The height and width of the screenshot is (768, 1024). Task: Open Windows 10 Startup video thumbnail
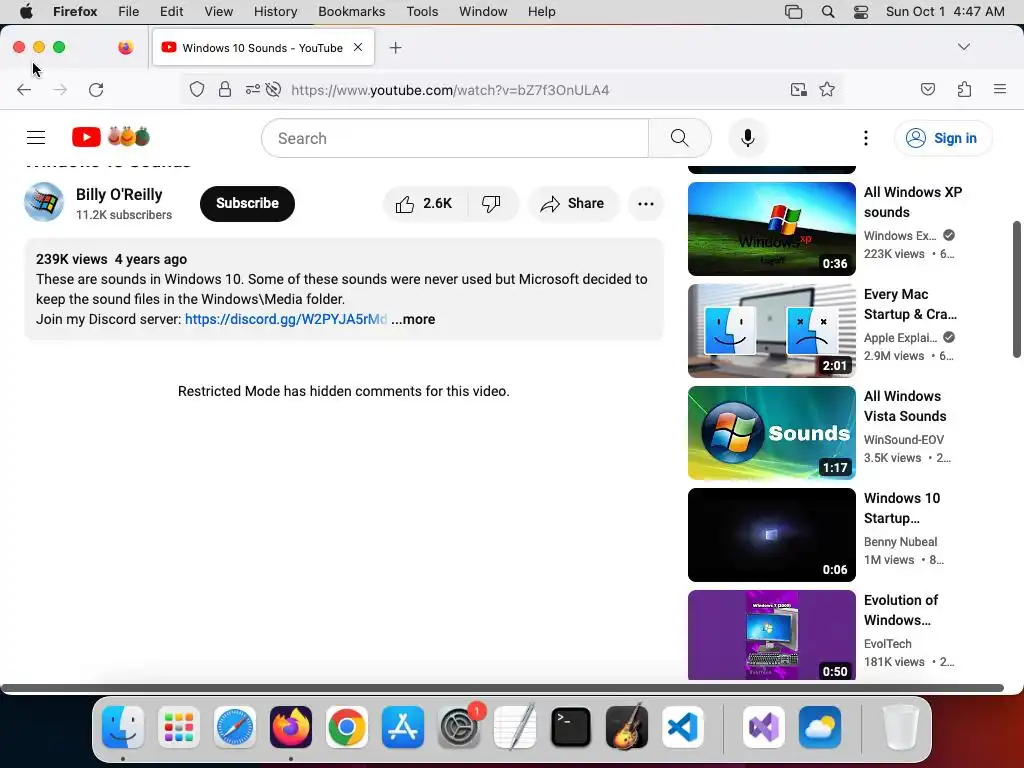771,534
